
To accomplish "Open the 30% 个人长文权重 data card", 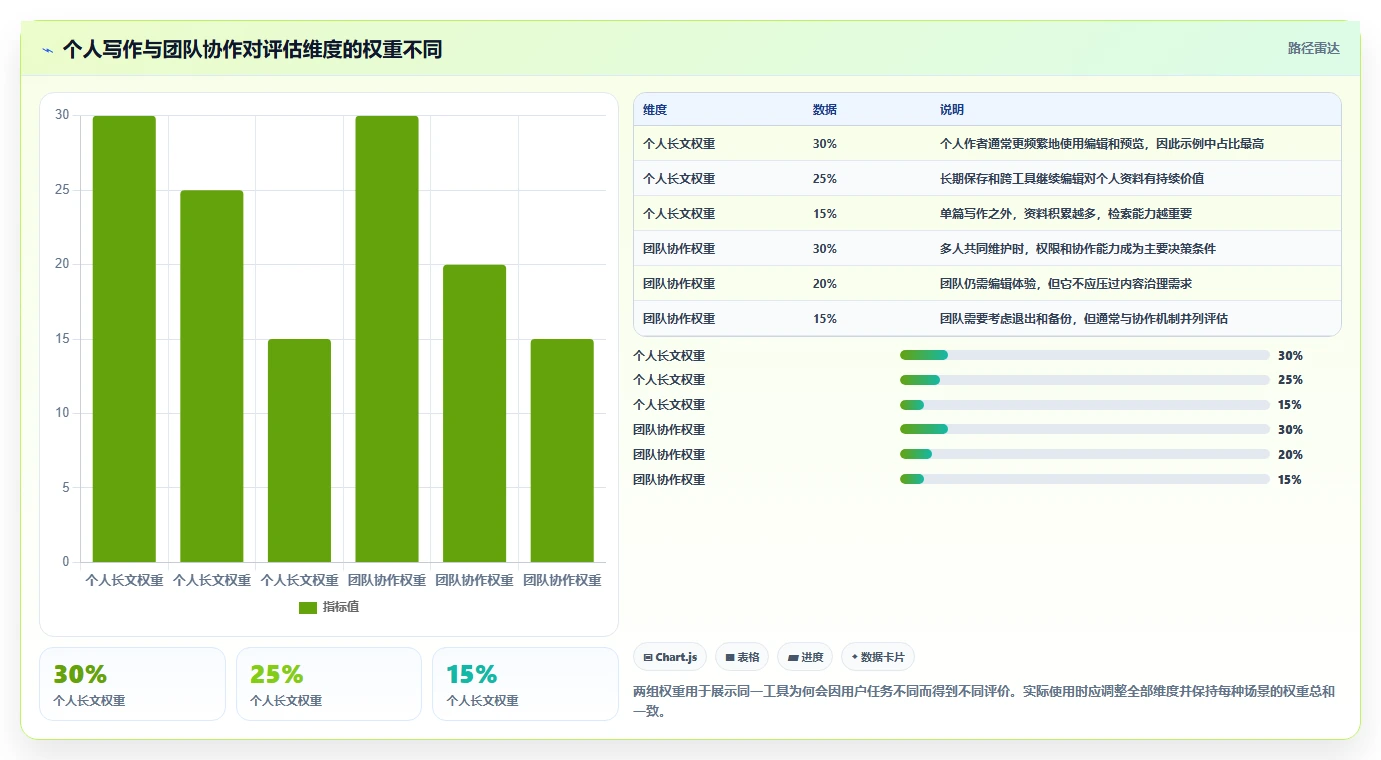I will pyautogui.click(x=132, y=684).
